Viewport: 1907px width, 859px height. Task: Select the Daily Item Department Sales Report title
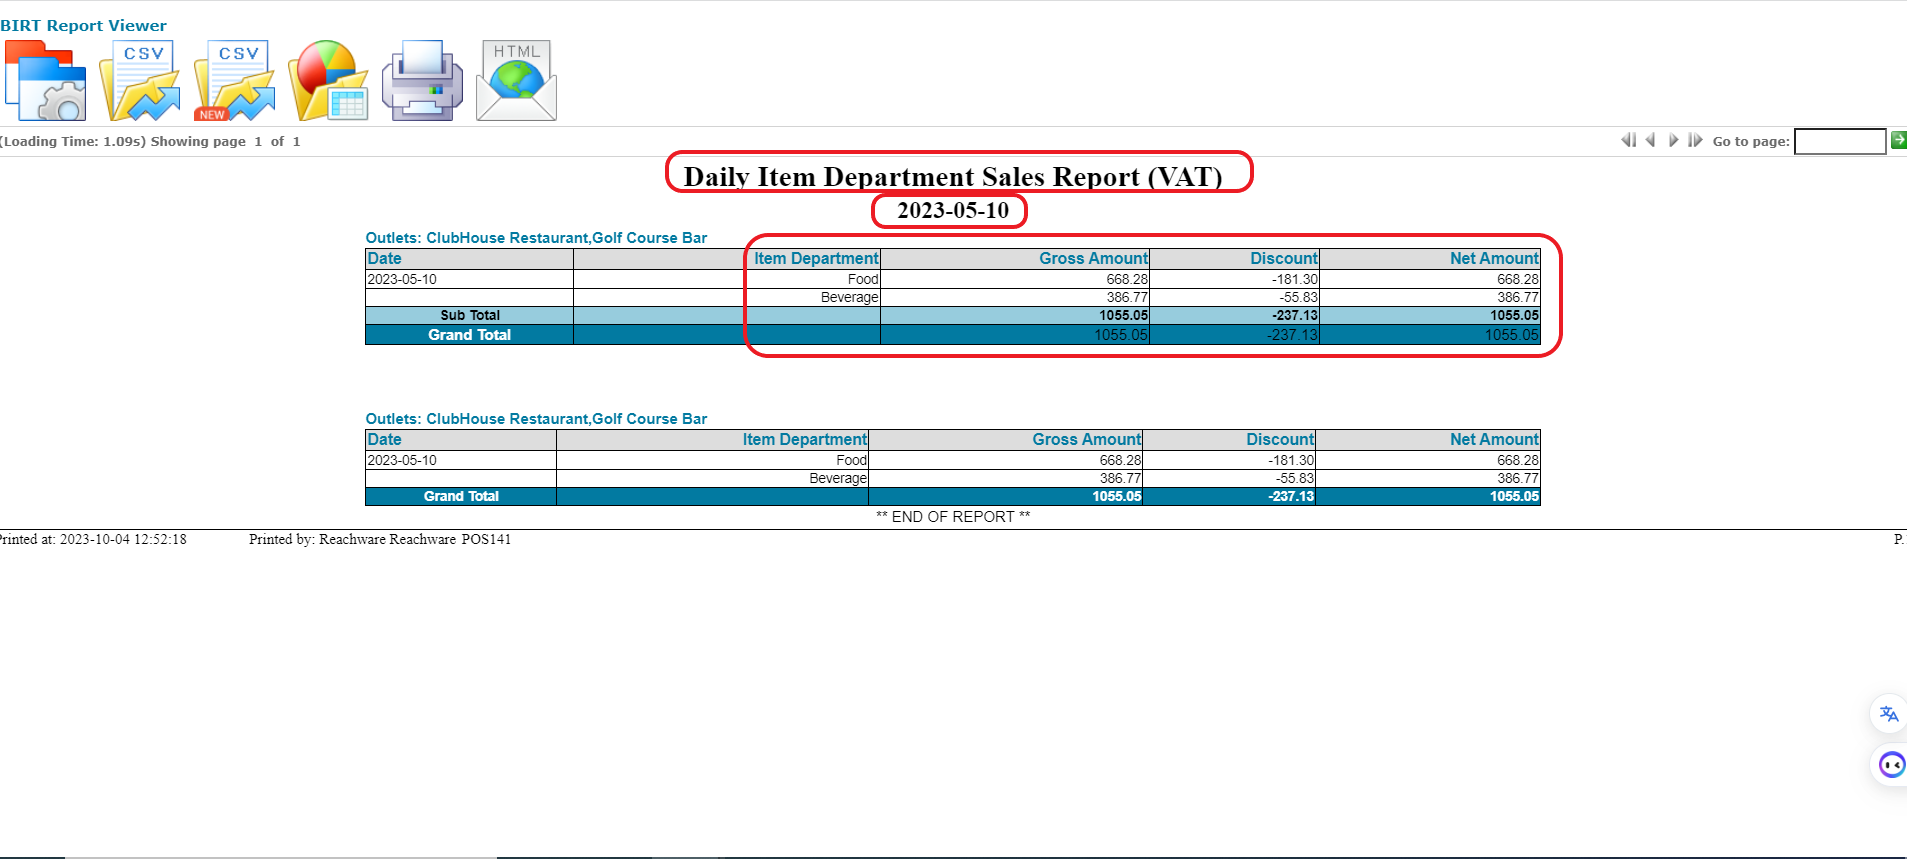tap(953, 177)
